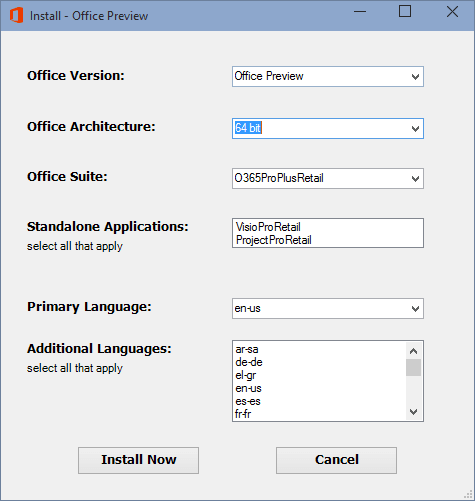Viewport: 475px width, 501px height.
Task: Select fr-fr in Additional Languages
Action: pyautogui.click(x=243, y=414)
